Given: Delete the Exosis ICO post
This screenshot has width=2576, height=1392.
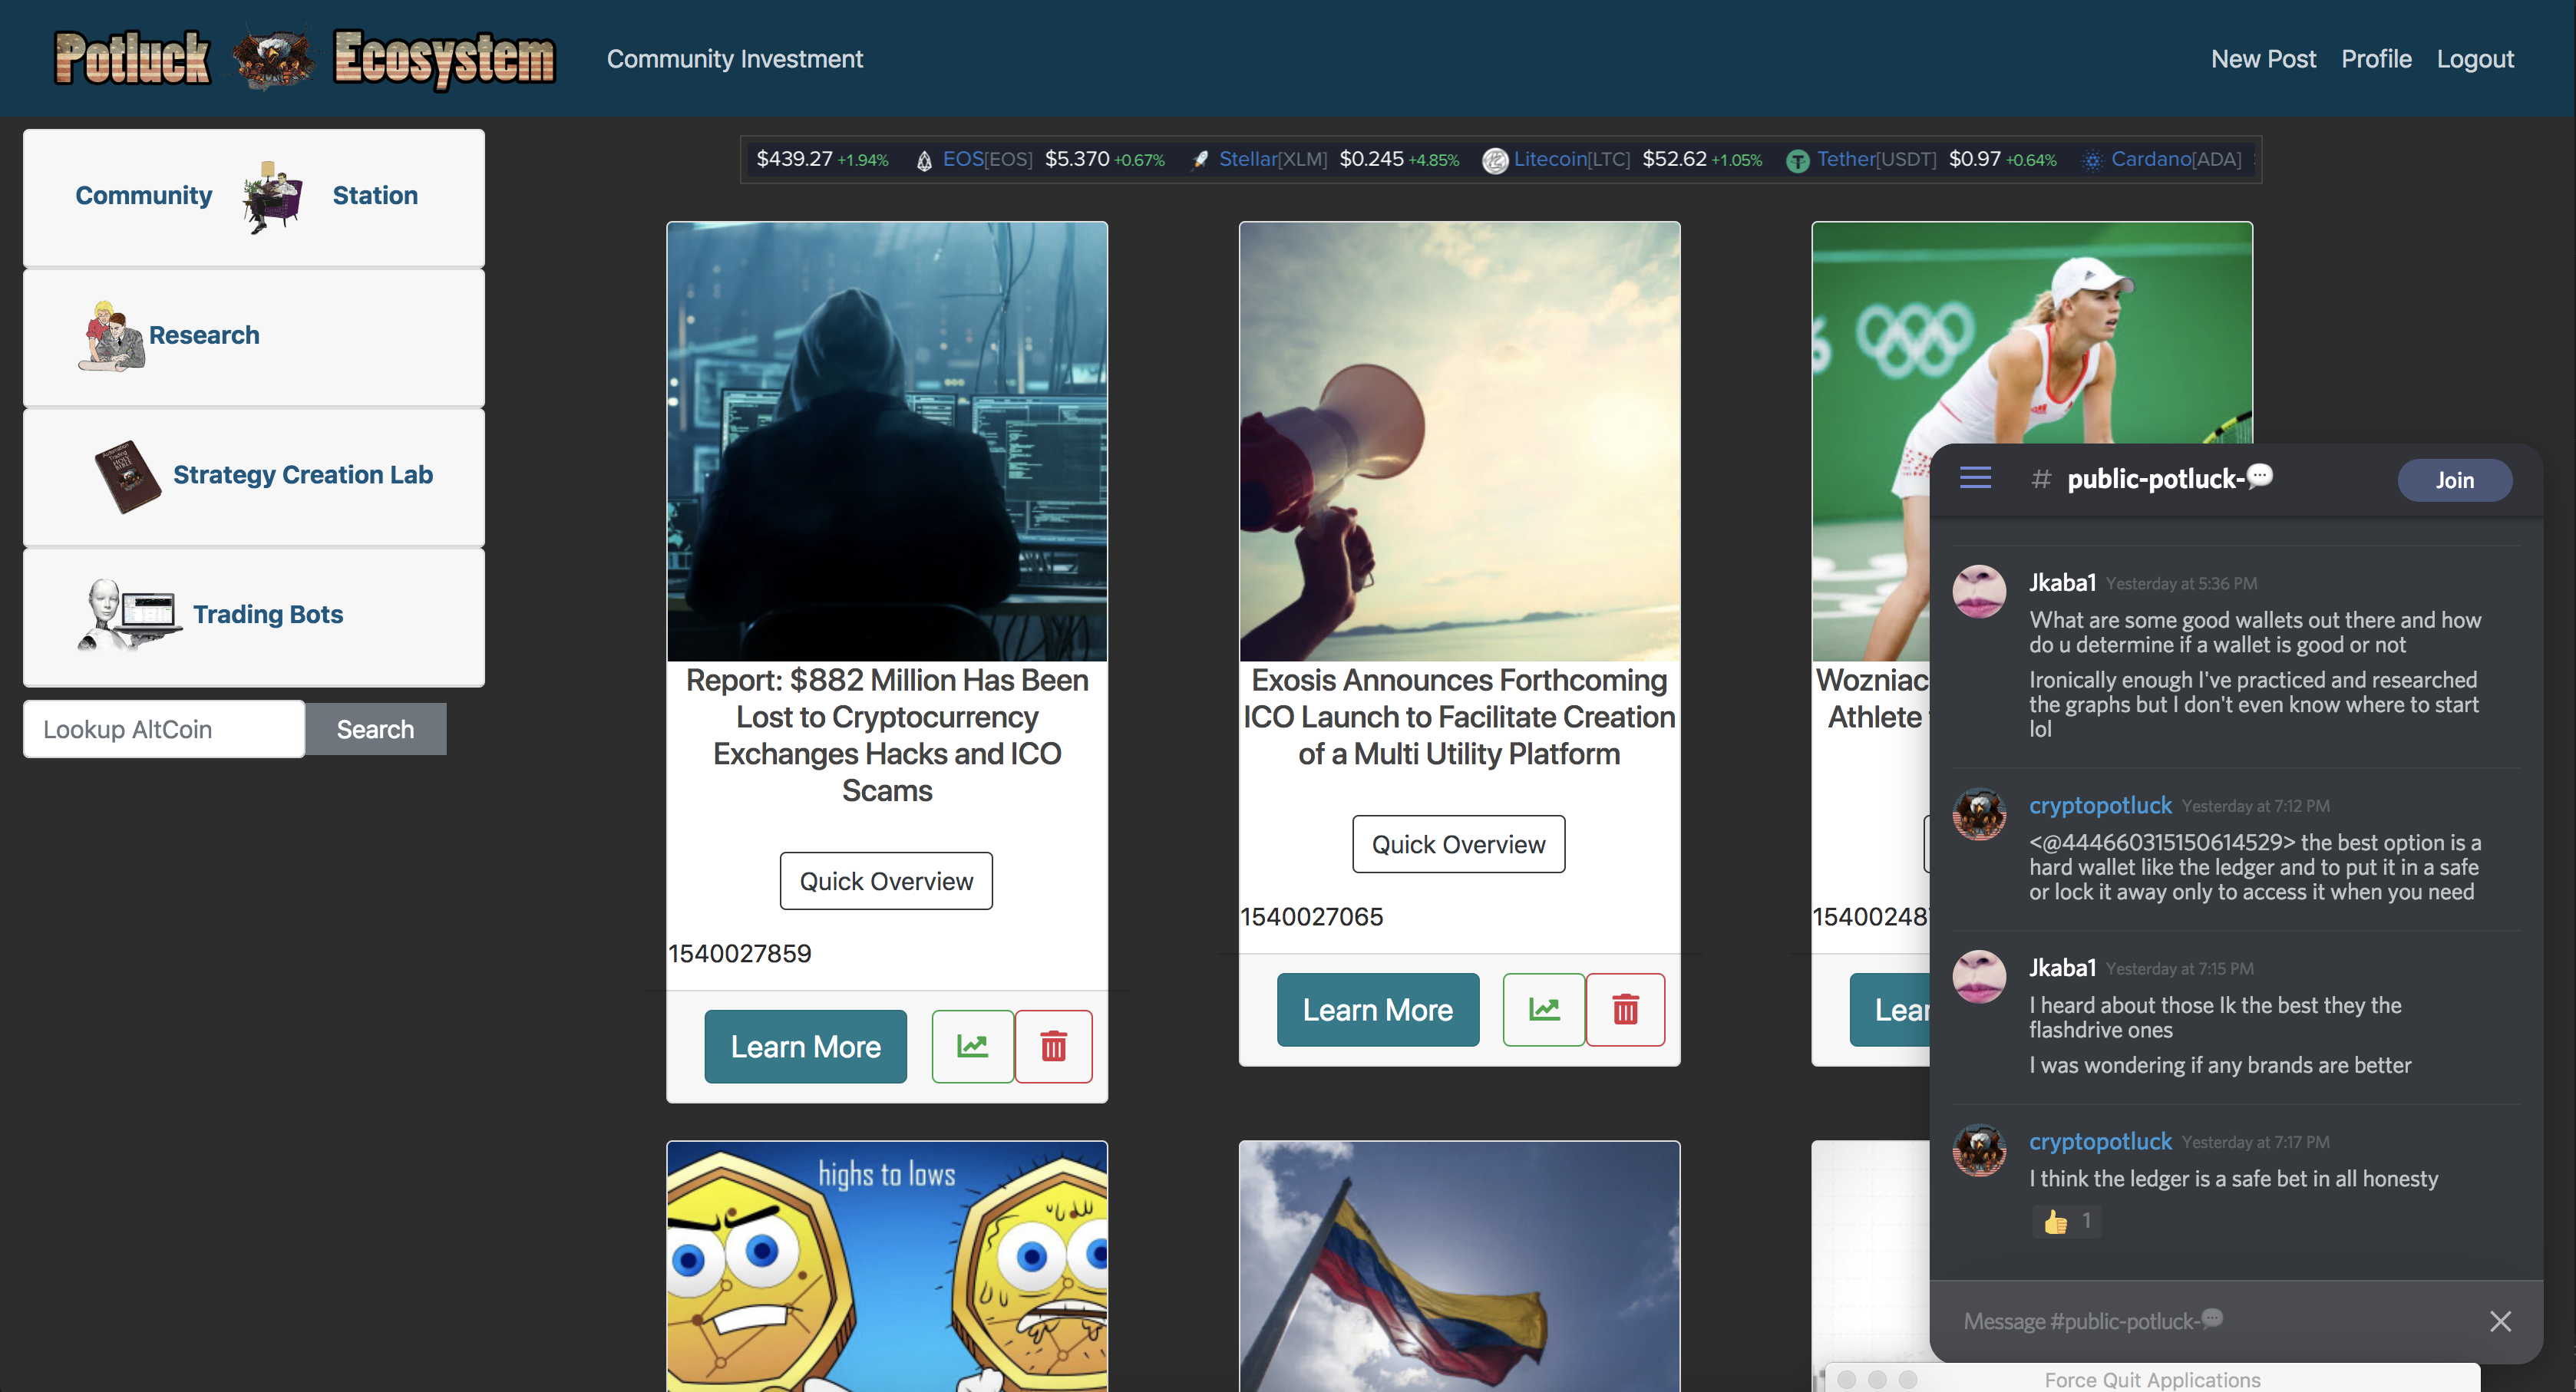Looking at the screenshot, I should tap(1625, 1010).
